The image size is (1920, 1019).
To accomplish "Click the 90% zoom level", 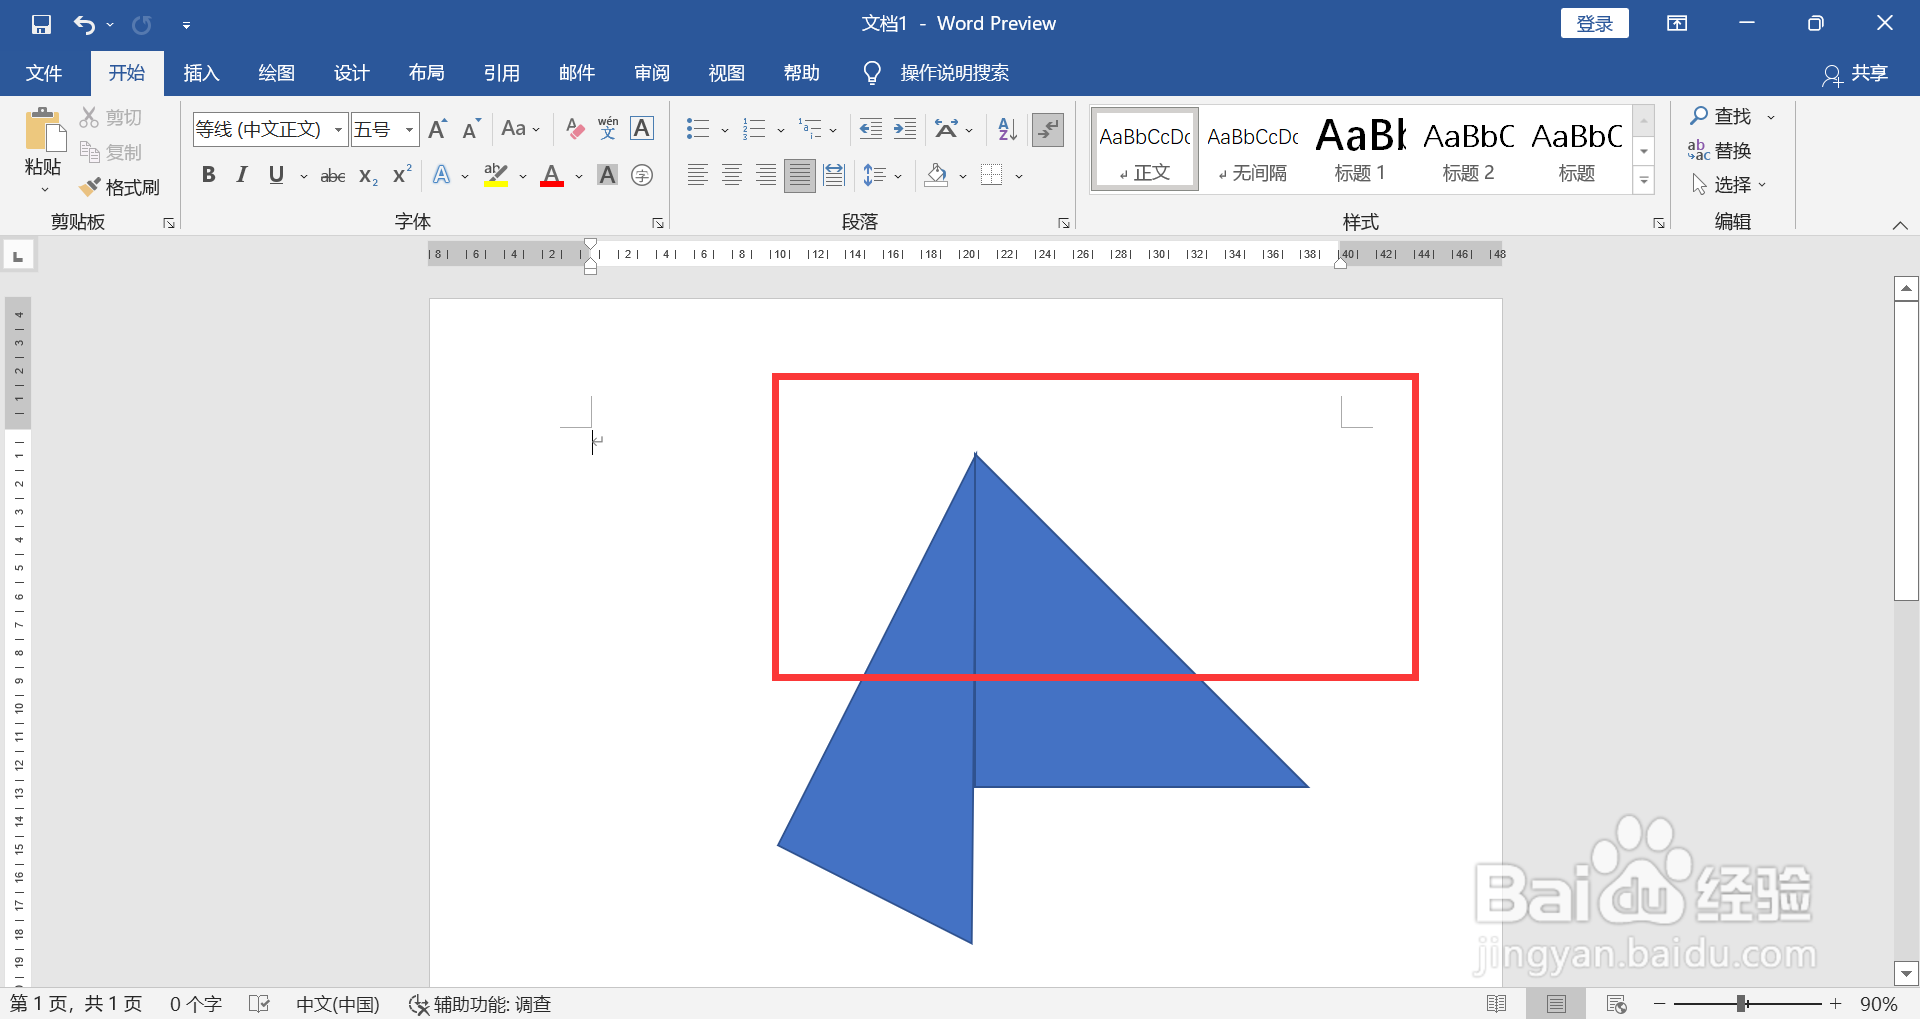I will (x=1878, y=1004).
